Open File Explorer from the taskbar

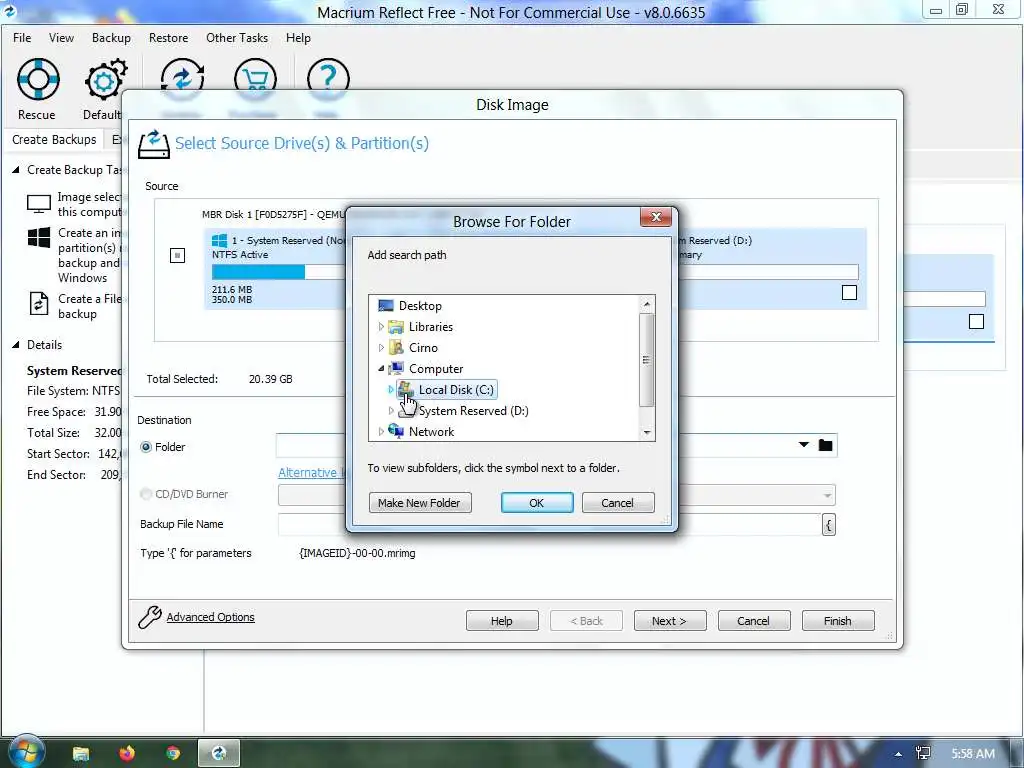click(81, 753)
